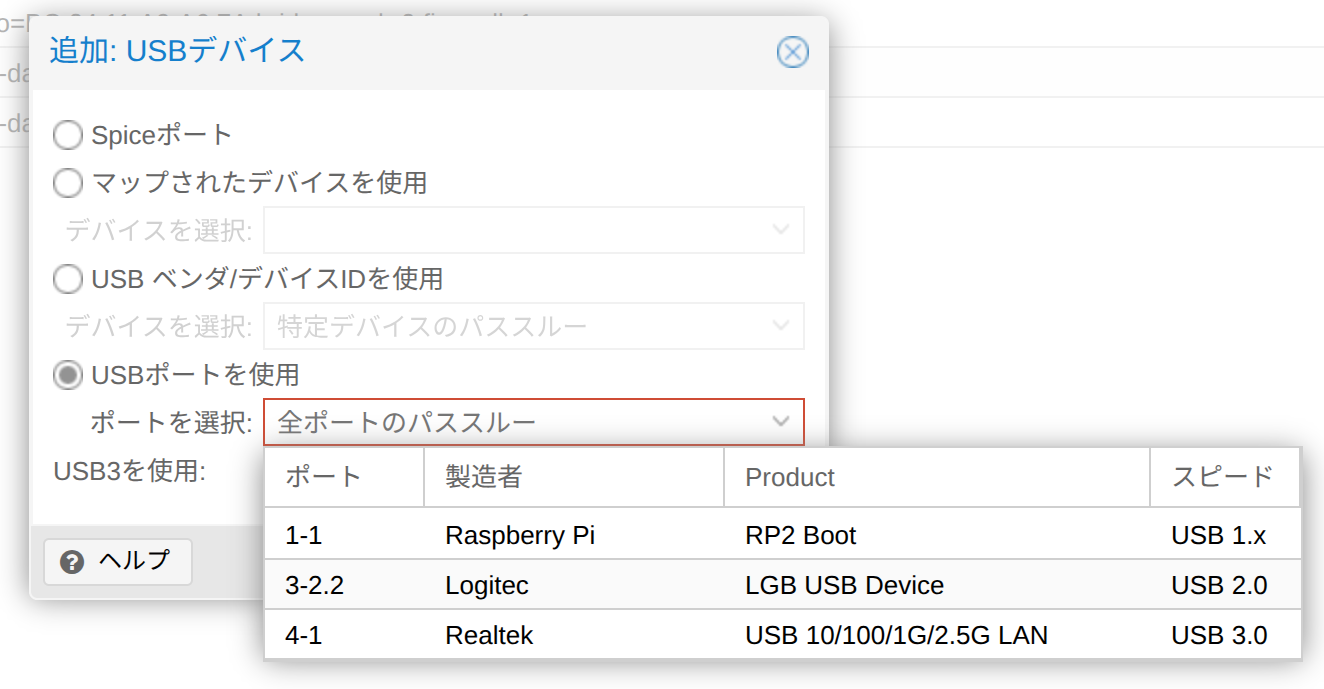The width and height of the screenshot is (1324, 689).
Task: Click the RP2 Boot product entry
Action: pos(801,535)
